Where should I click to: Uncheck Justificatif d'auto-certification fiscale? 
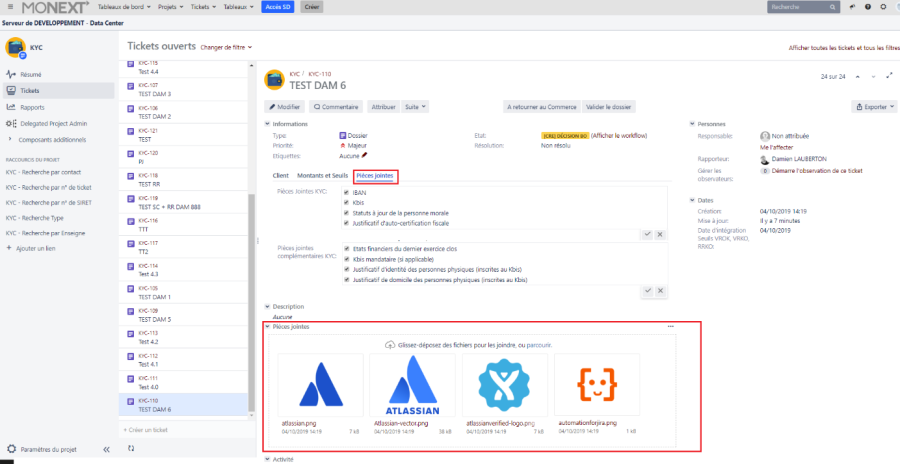click(x=346, y=222)
